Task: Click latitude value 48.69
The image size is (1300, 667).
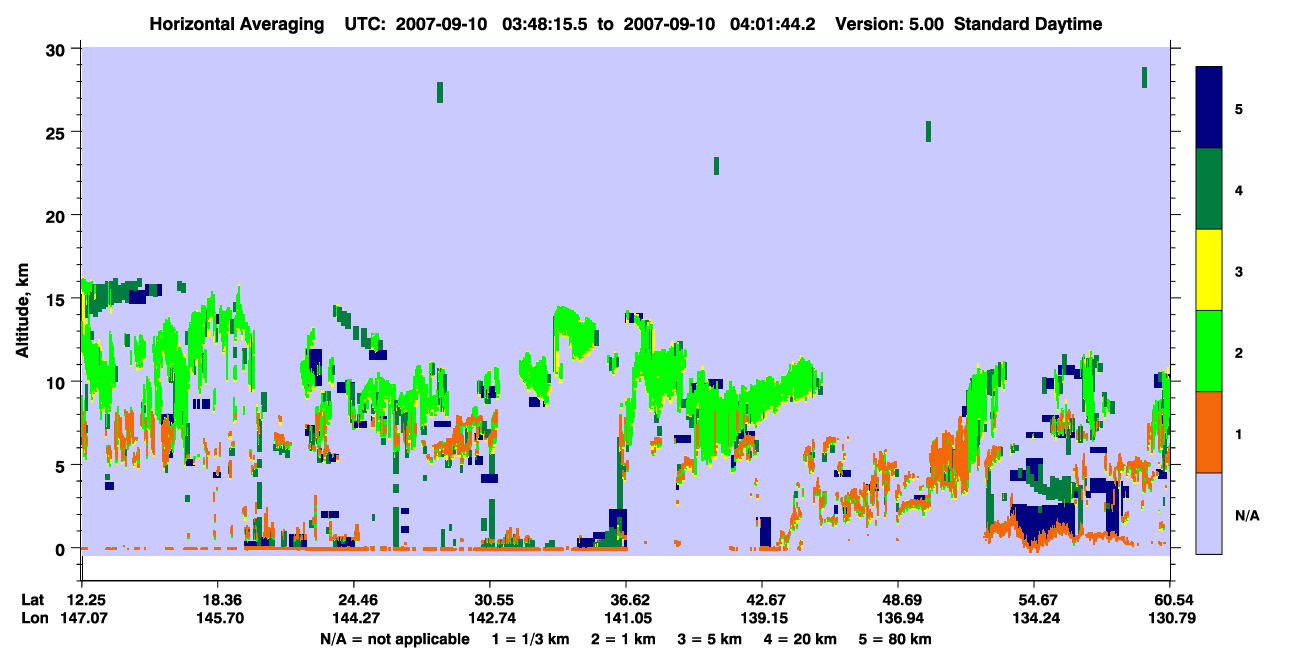Action: point(898,599)
